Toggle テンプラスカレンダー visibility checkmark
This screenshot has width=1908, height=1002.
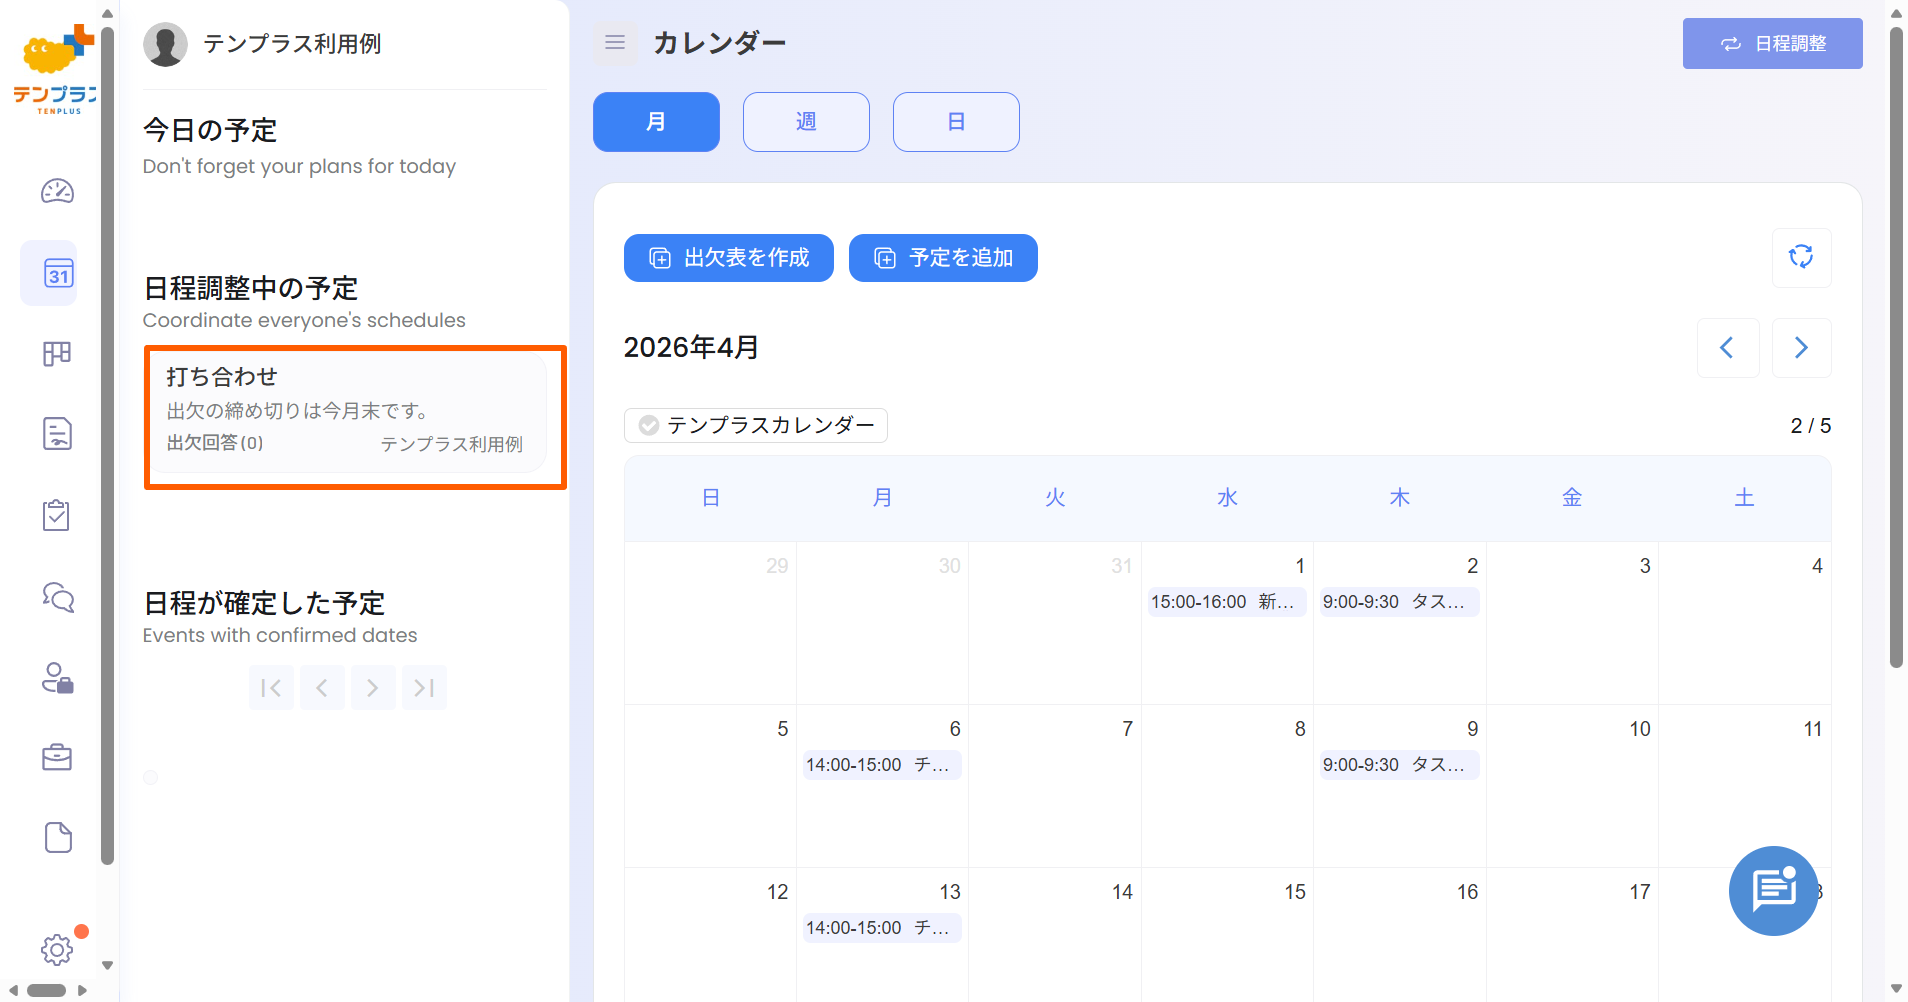pos(649,425)
